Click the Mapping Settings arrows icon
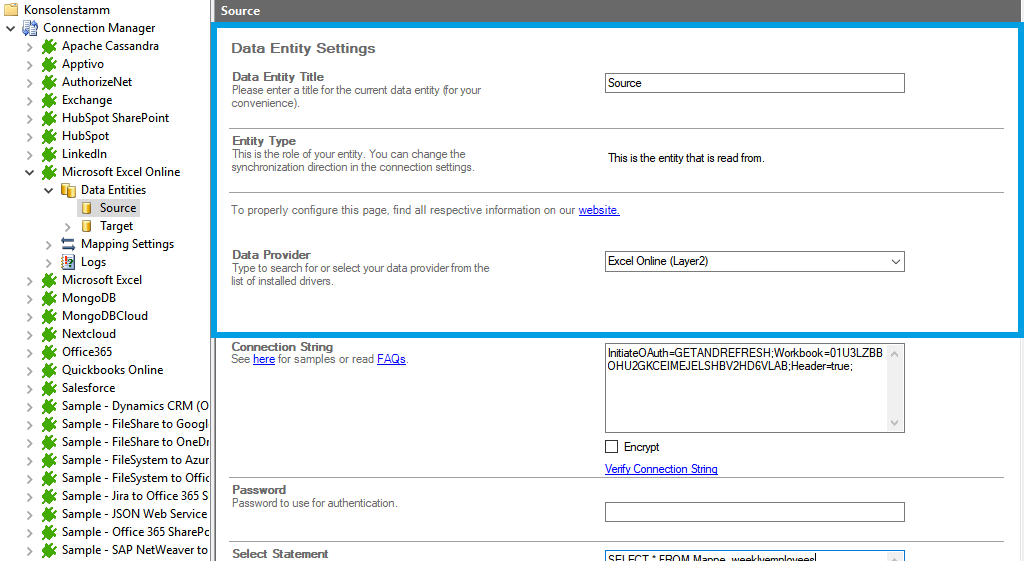The height and width of the screenshot is (561, 1024). pos(68,244)
